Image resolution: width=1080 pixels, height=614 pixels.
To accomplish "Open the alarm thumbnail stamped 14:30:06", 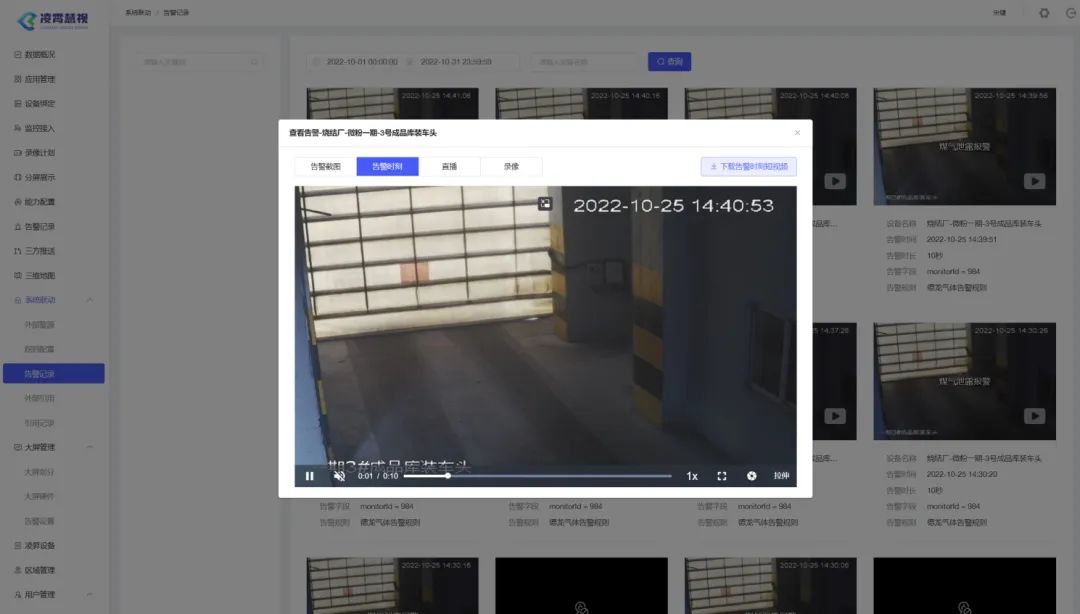I will tap(771, 585).
